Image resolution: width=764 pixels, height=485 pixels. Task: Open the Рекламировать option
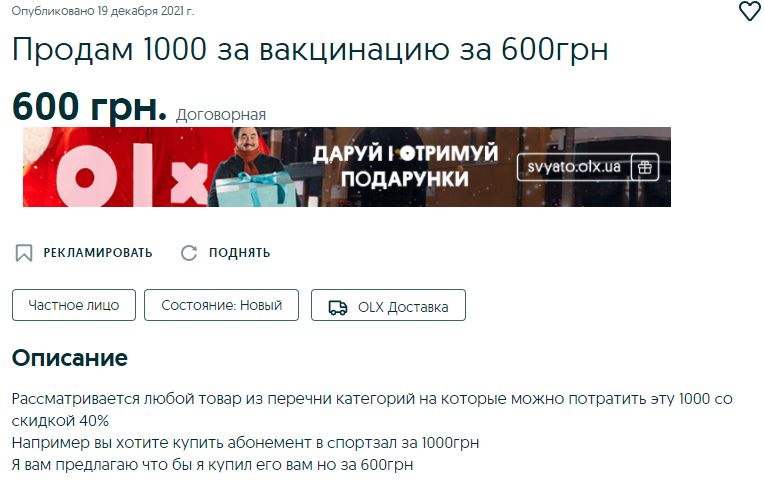(x=98, y=252)
